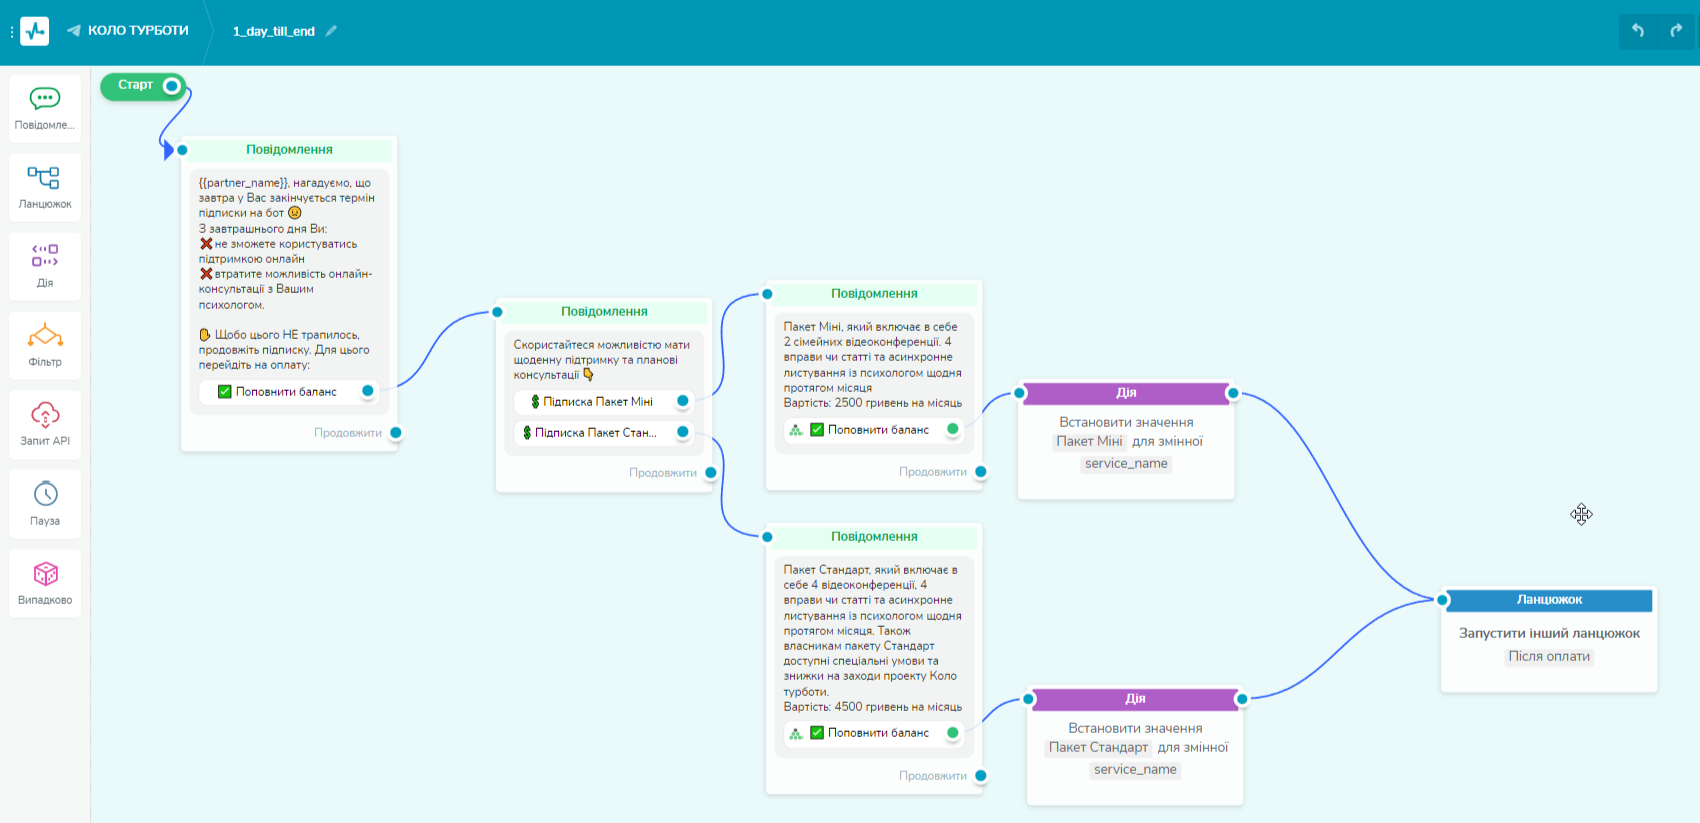This screenshot has width=1700, height=823.
Task: Select the Ланцюжок element in sidebar
Action: point(45,187)
